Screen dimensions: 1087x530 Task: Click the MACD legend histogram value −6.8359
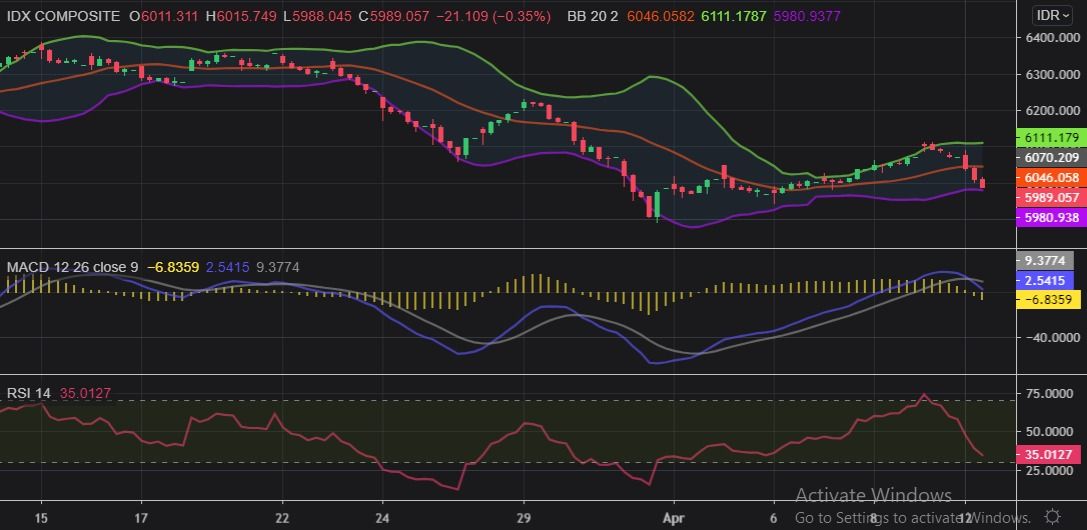pos(173,267)
